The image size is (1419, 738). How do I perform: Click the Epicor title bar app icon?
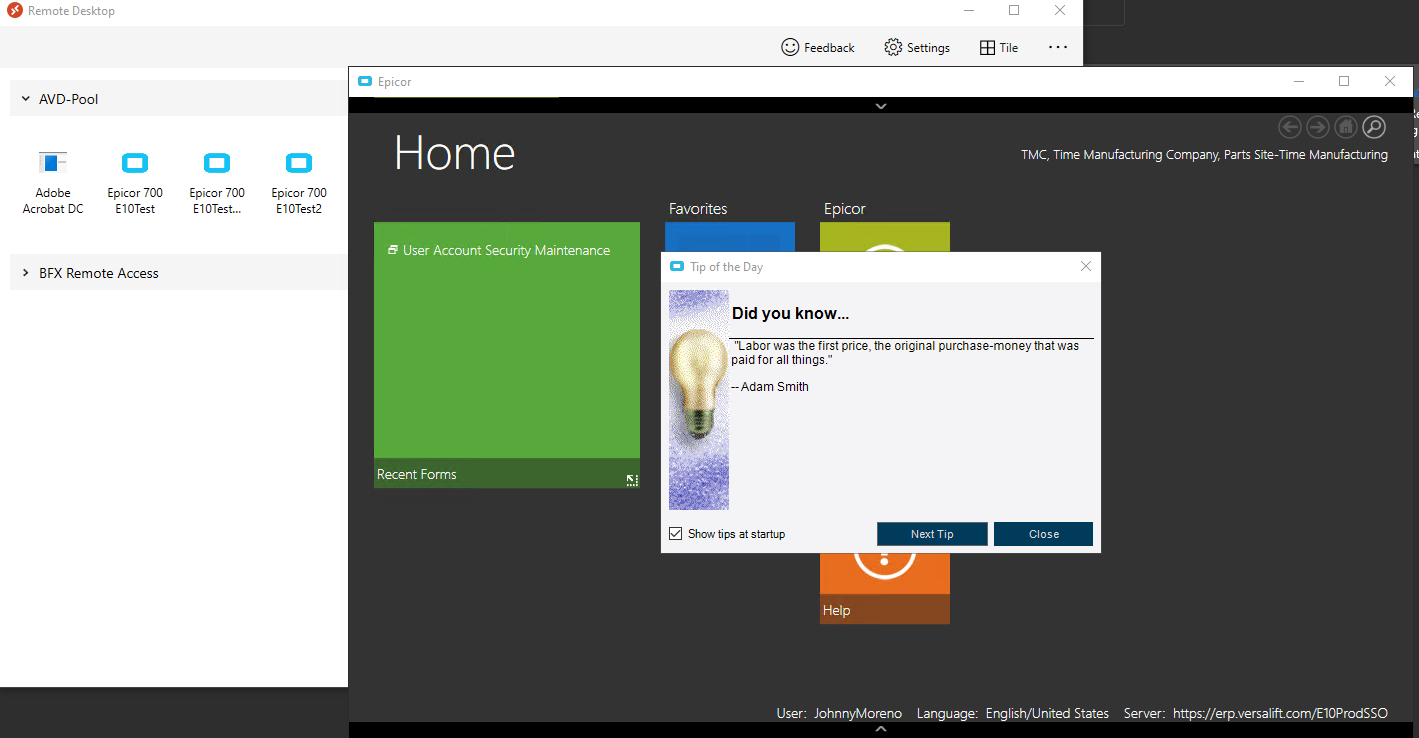(365, 82)
